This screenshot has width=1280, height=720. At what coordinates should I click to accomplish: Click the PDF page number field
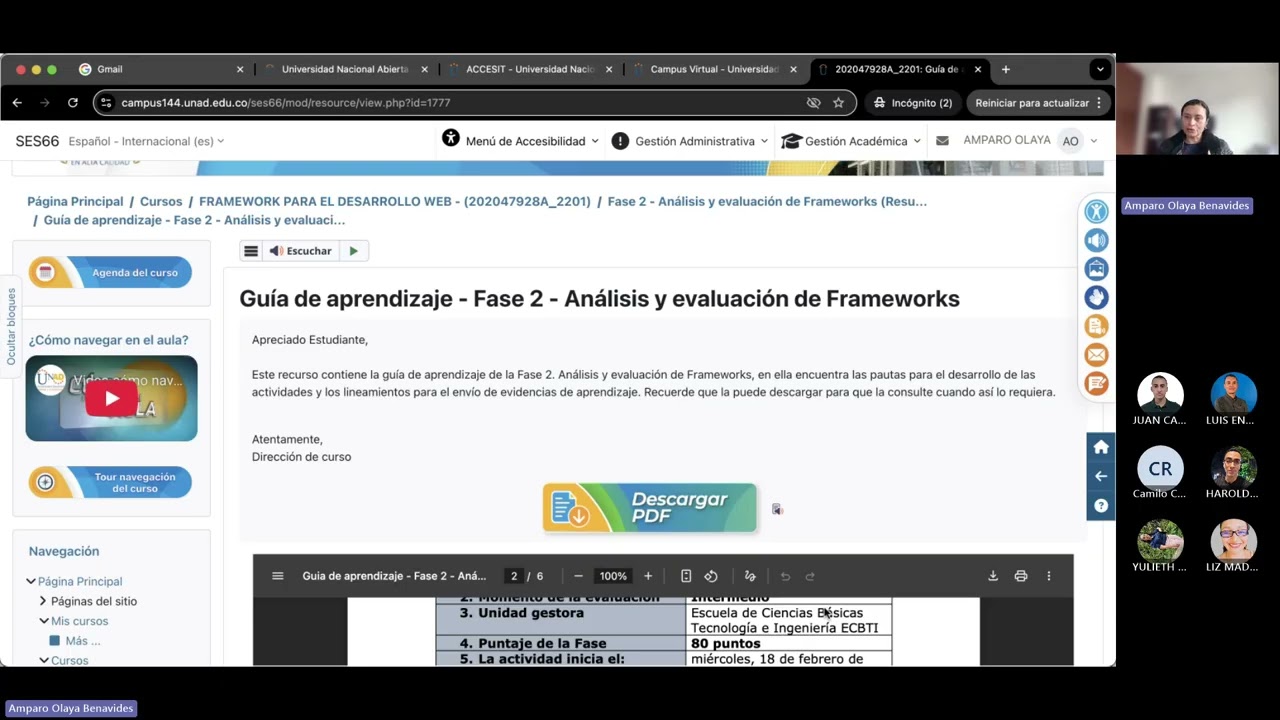pyautogui.click(x=514, y=576)
